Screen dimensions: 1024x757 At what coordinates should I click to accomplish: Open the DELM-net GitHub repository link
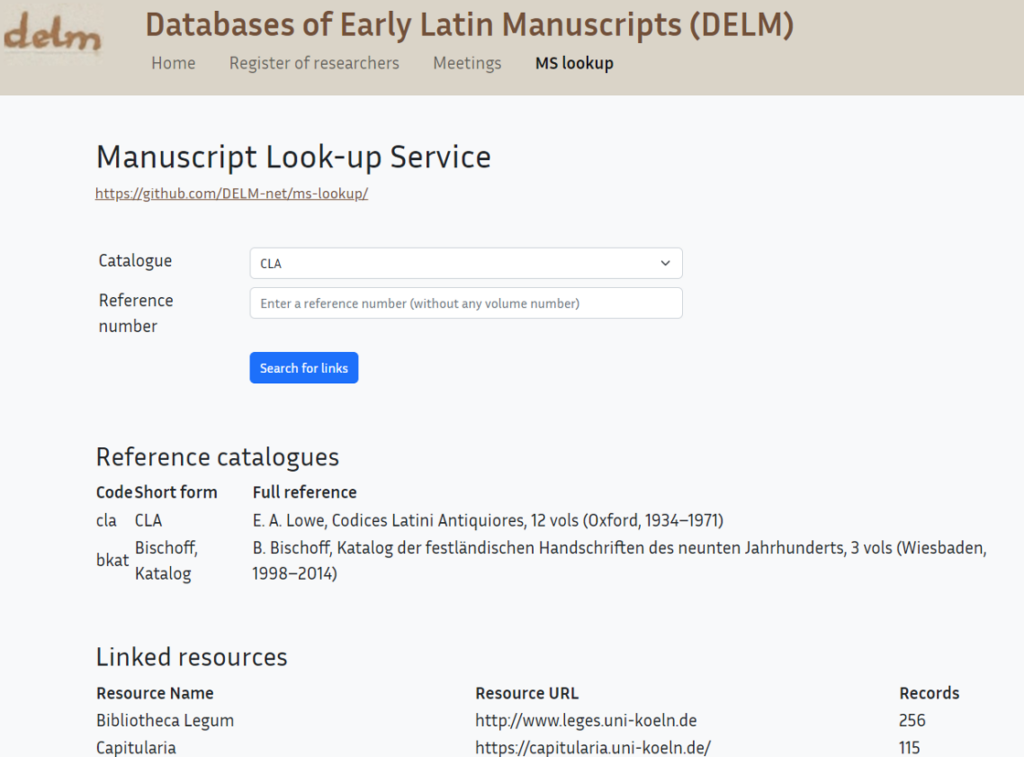tap(231, 193)
